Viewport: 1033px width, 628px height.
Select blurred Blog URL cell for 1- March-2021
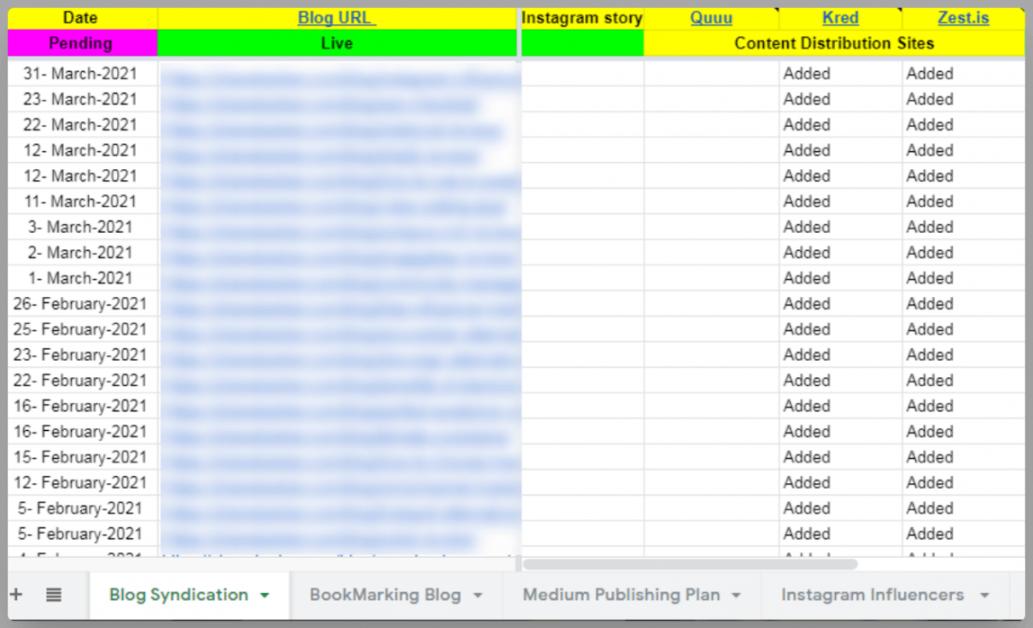pyautogui.click(x=337, y=278)
